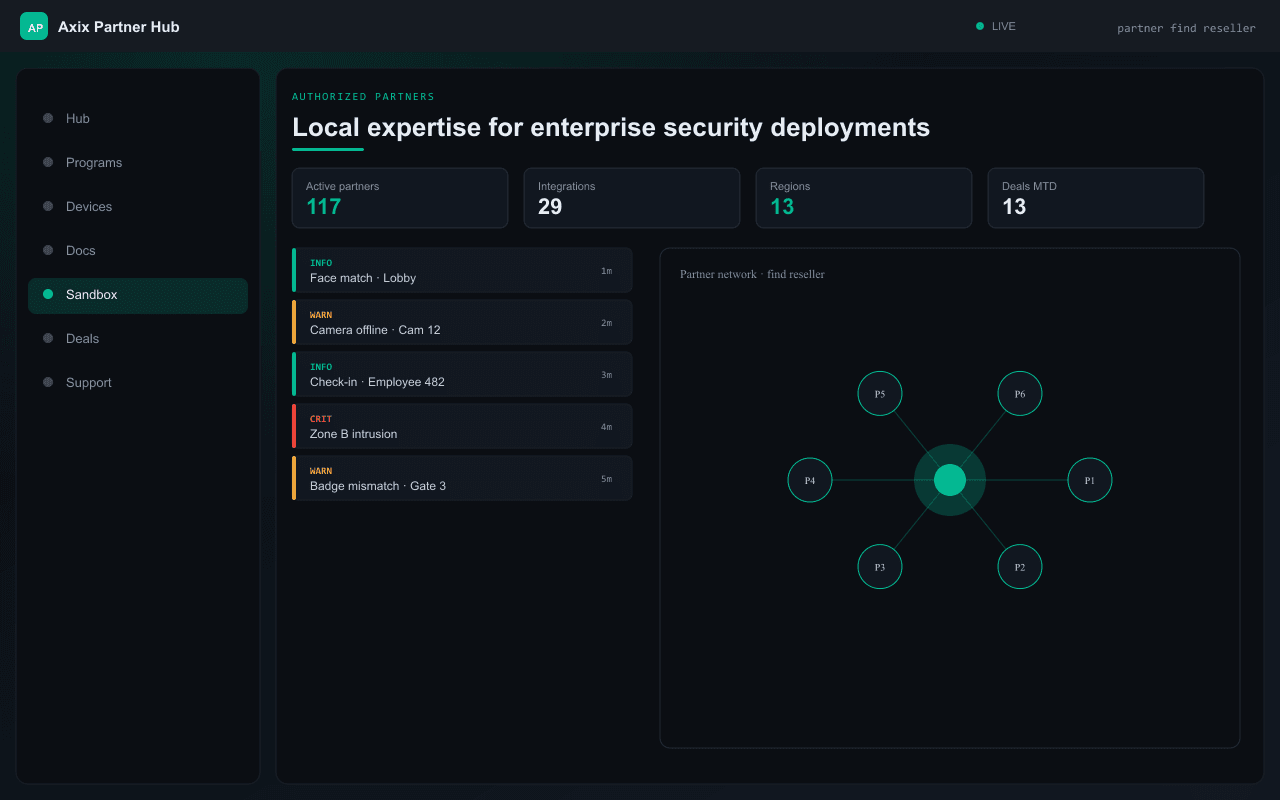Click the partner find reseller command text

coord(1186,28)
